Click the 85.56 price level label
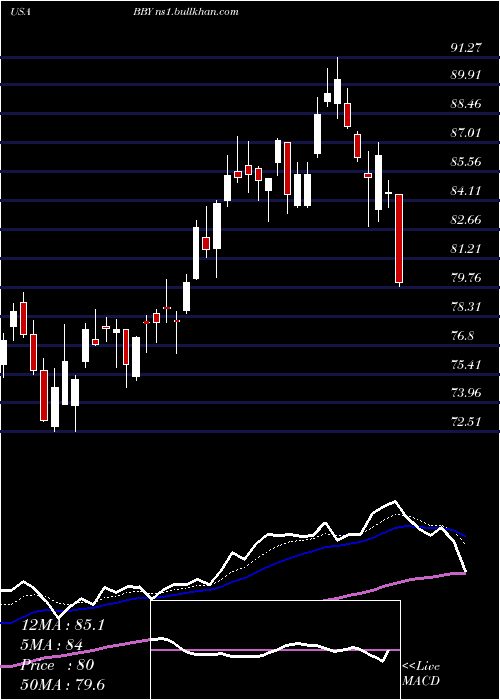 point(467,161)
